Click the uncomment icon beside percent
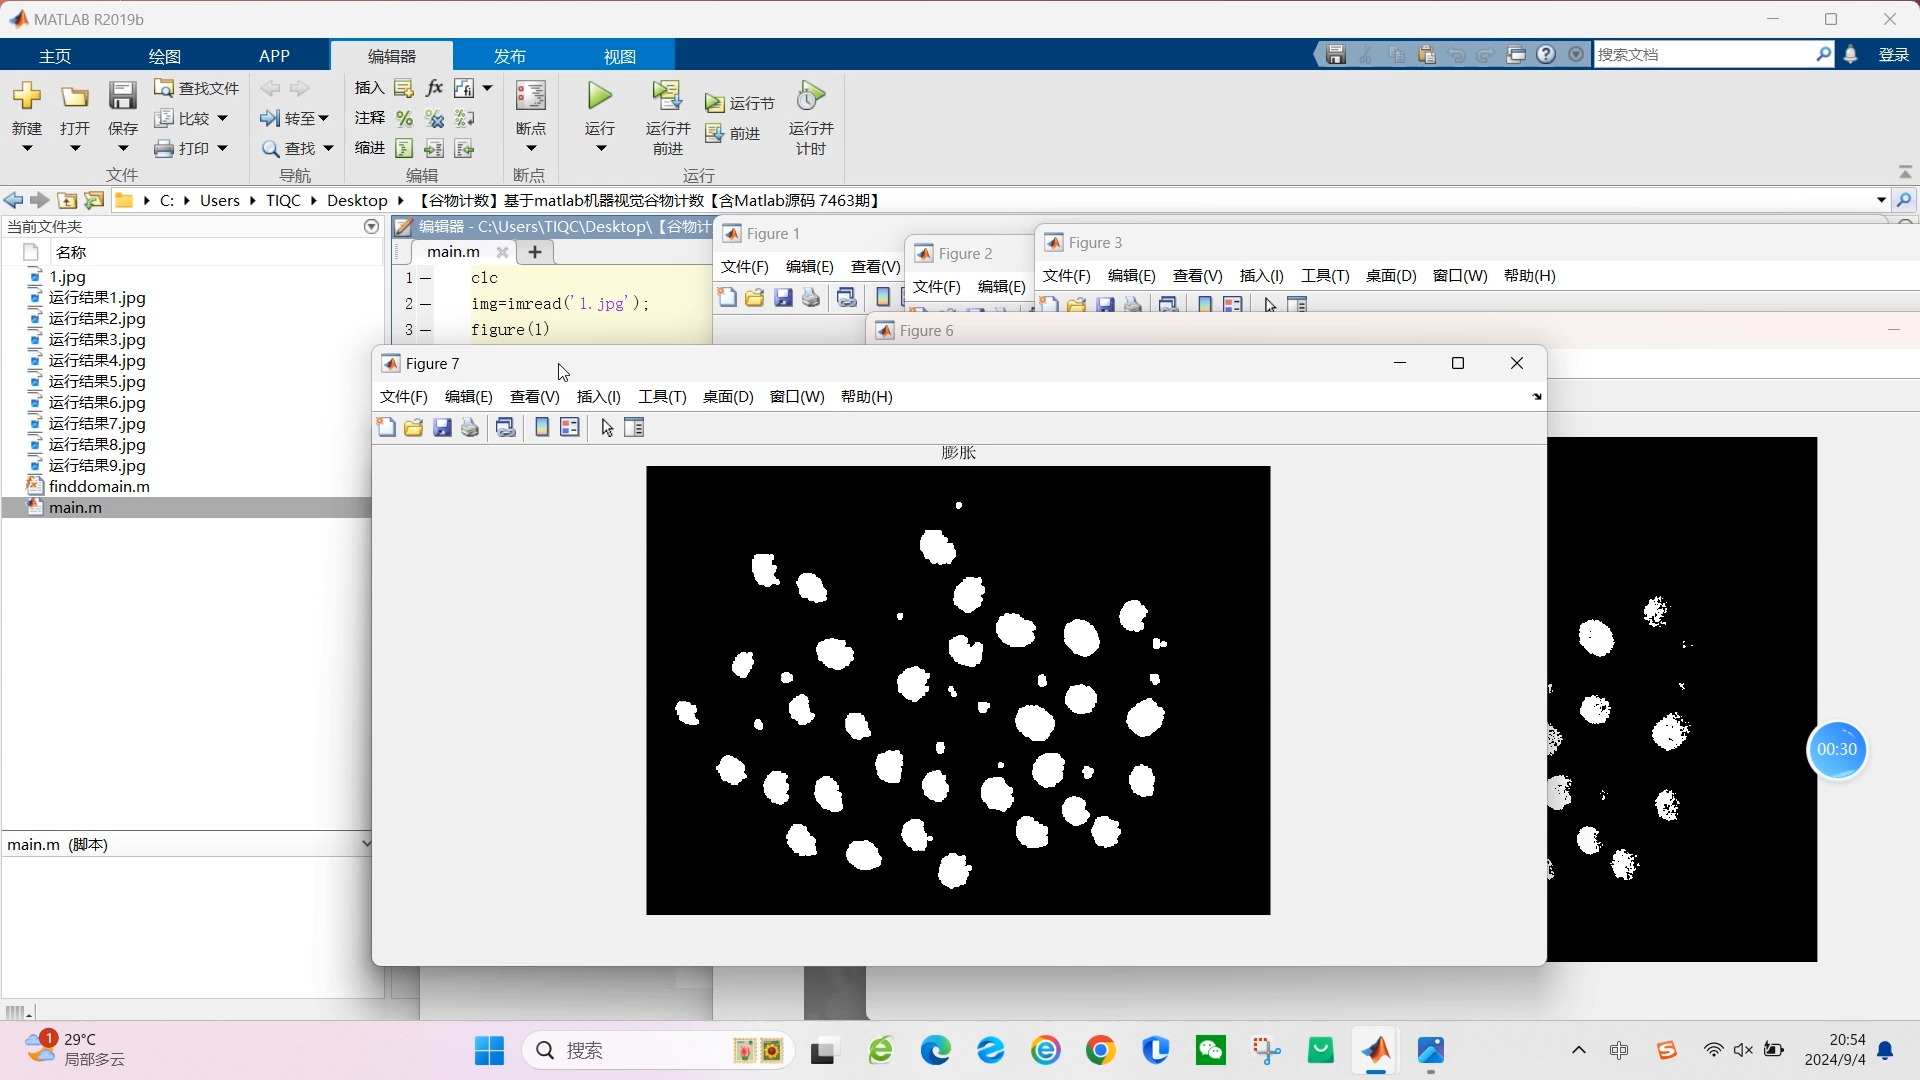Screen dimensions: 1920x1080 (x=434, y=119)
